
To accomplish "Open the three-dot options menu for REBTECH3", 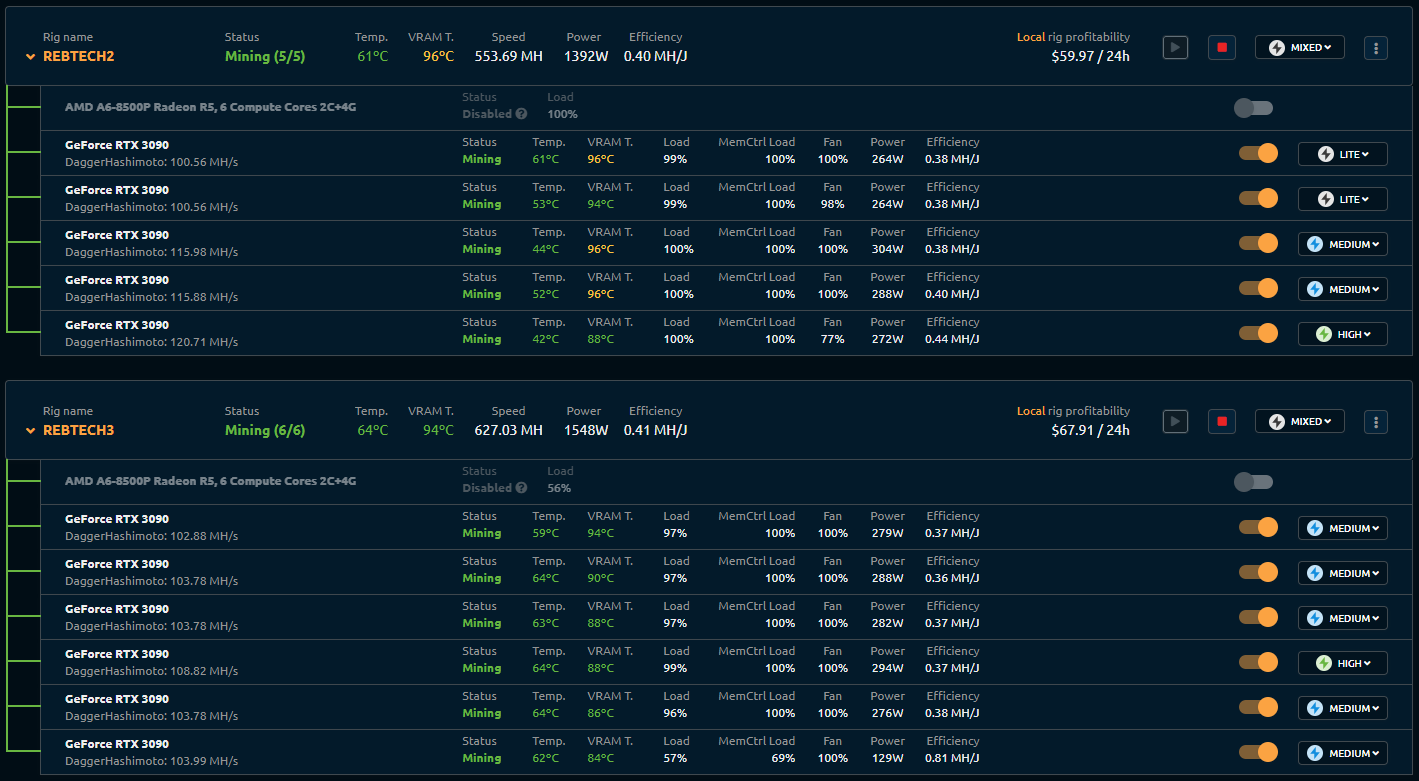I will tap(1376, 421).
